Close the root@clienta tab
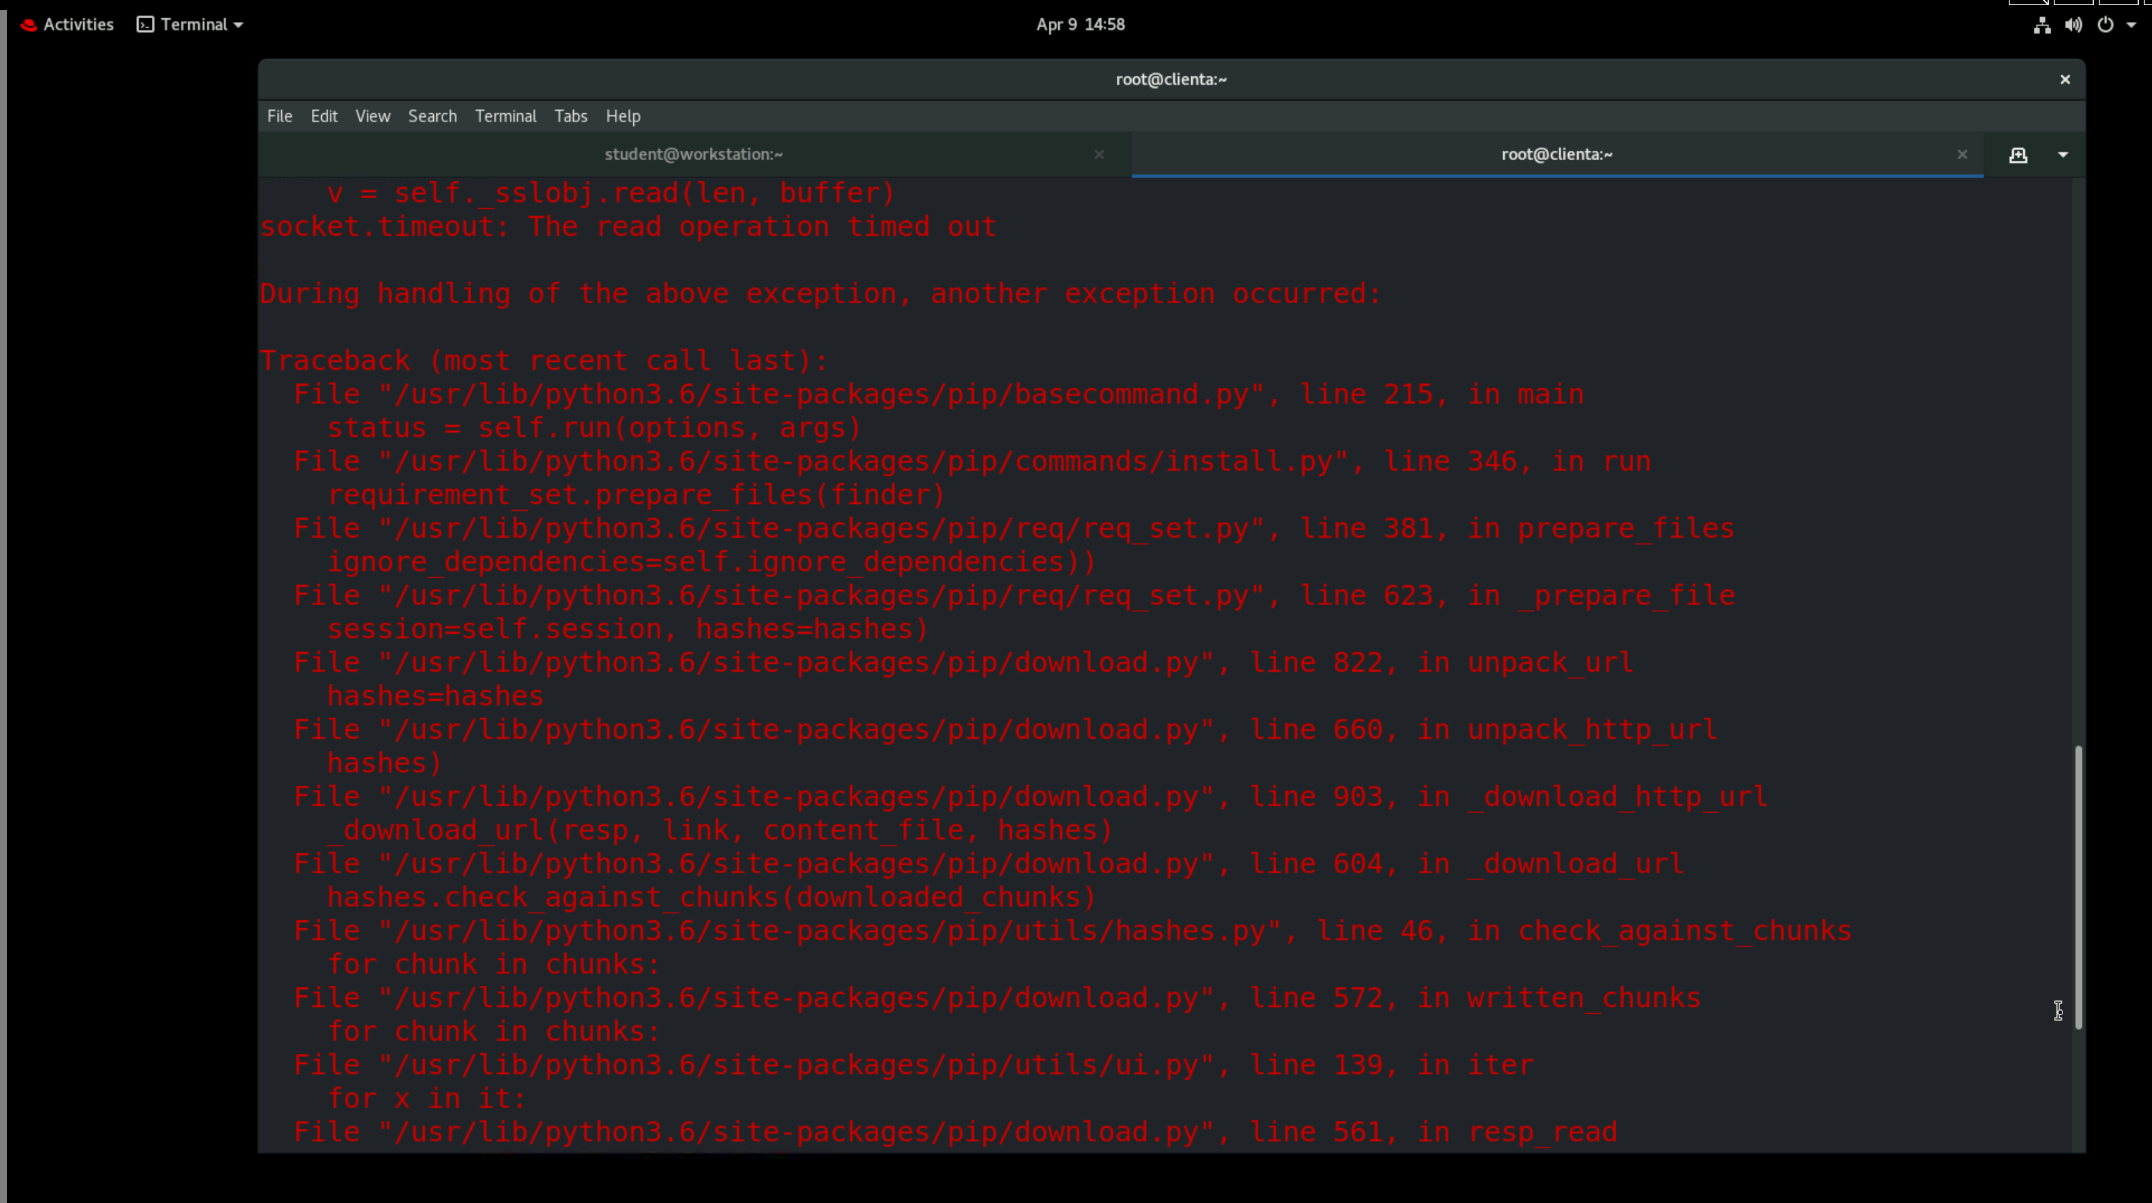The image size is (2152, 1203). click(1962, 154)
